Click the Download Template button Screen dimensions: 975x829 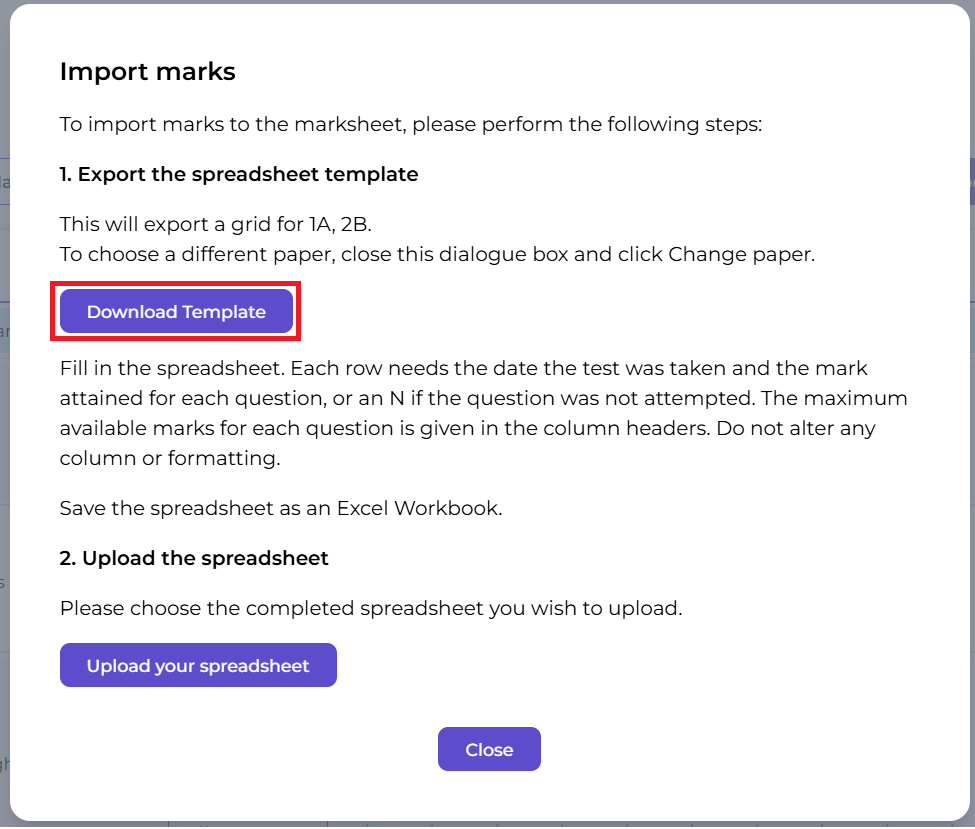point(176,312)
